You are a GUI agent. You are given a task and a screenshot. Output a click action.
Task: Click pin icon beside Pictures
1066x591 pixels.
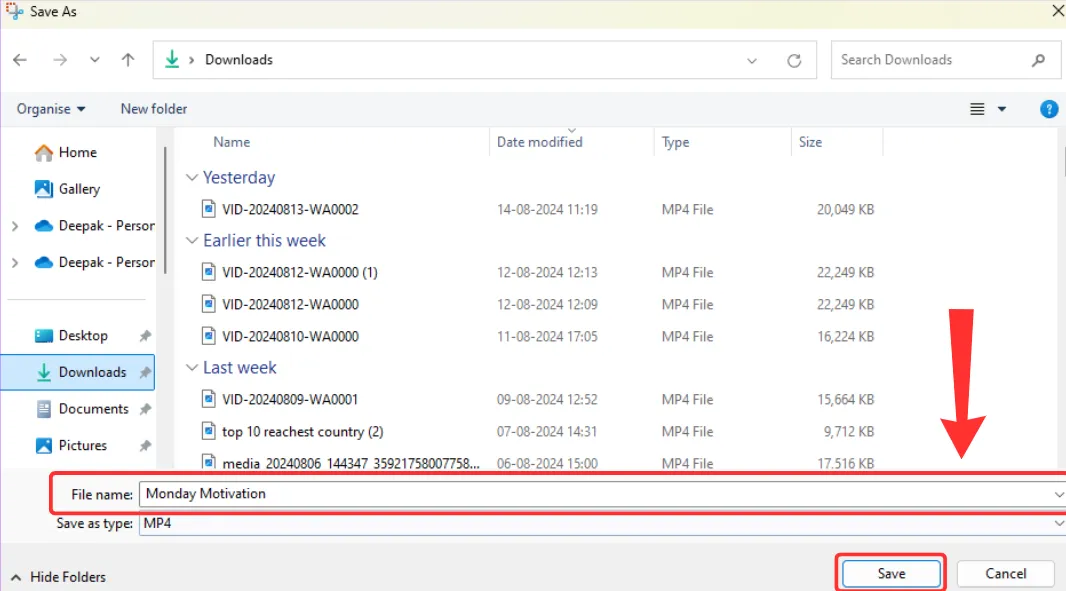(145, 446)
